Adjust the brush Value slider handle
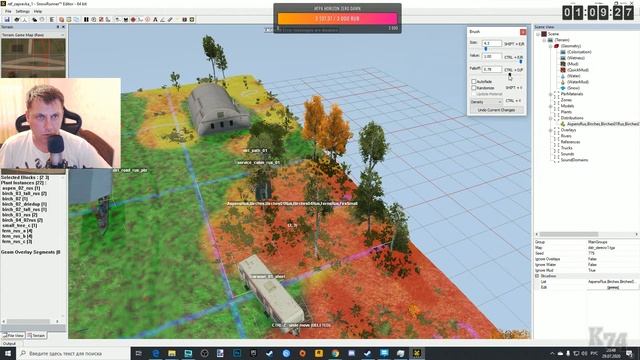This screenshot has height=360, width=640. tap(521, 62)
